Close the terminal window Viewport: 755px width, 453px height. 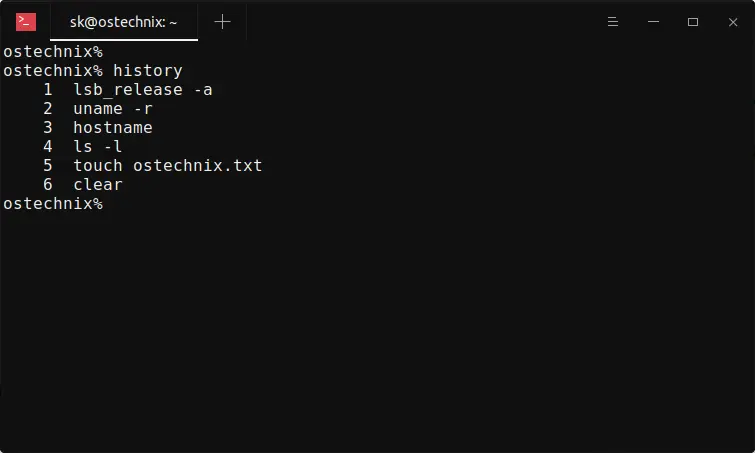[733, 22]
